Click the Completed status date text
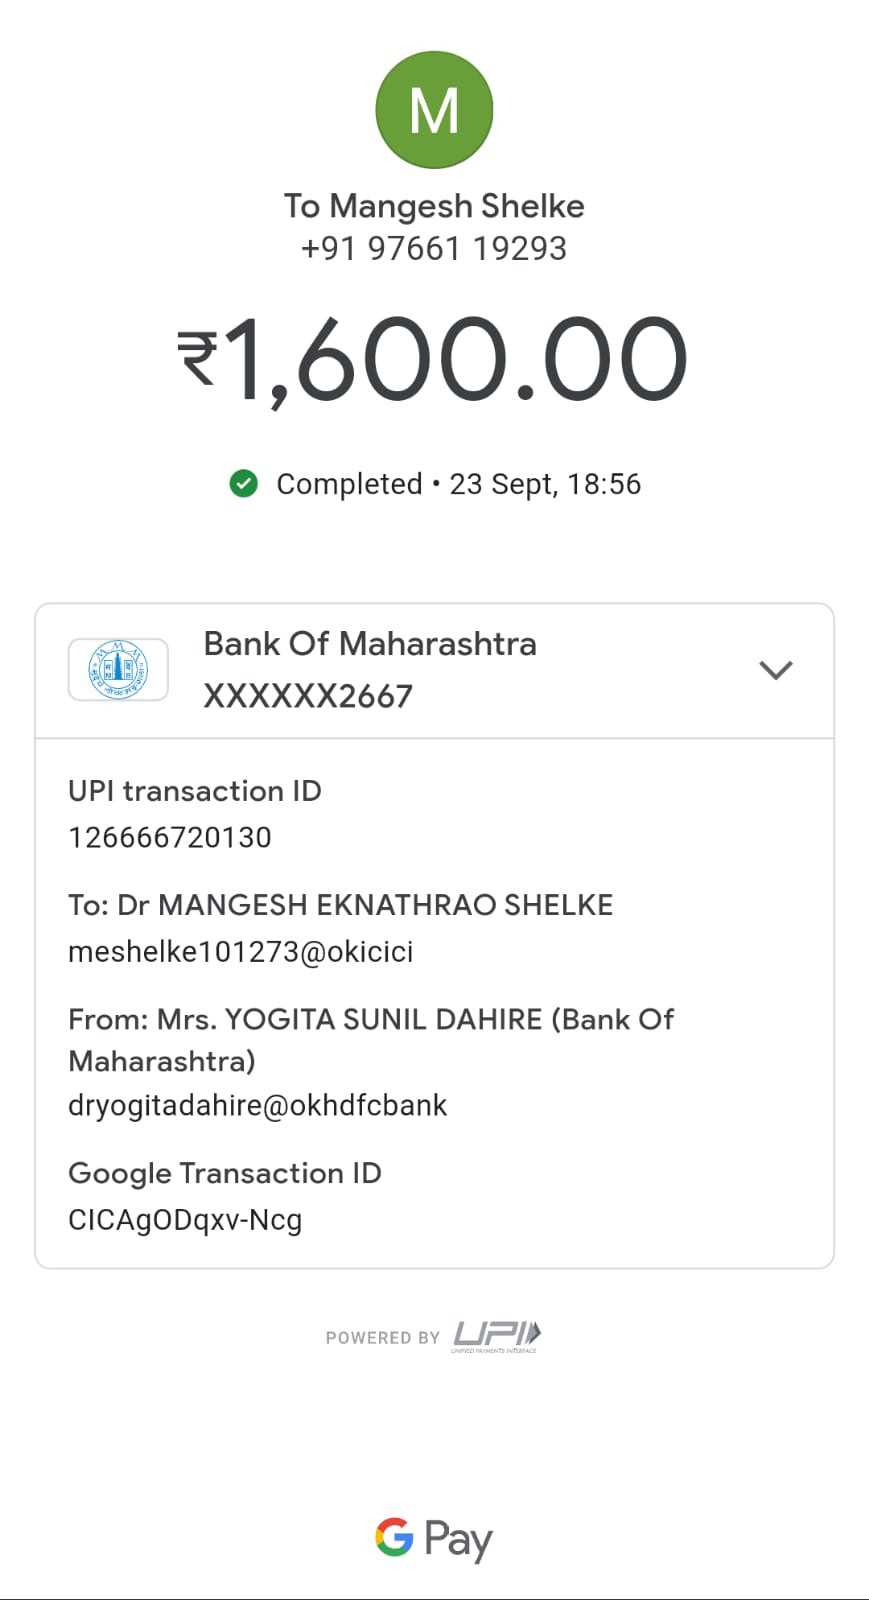The image size is (869, 1600). (458, 484)
